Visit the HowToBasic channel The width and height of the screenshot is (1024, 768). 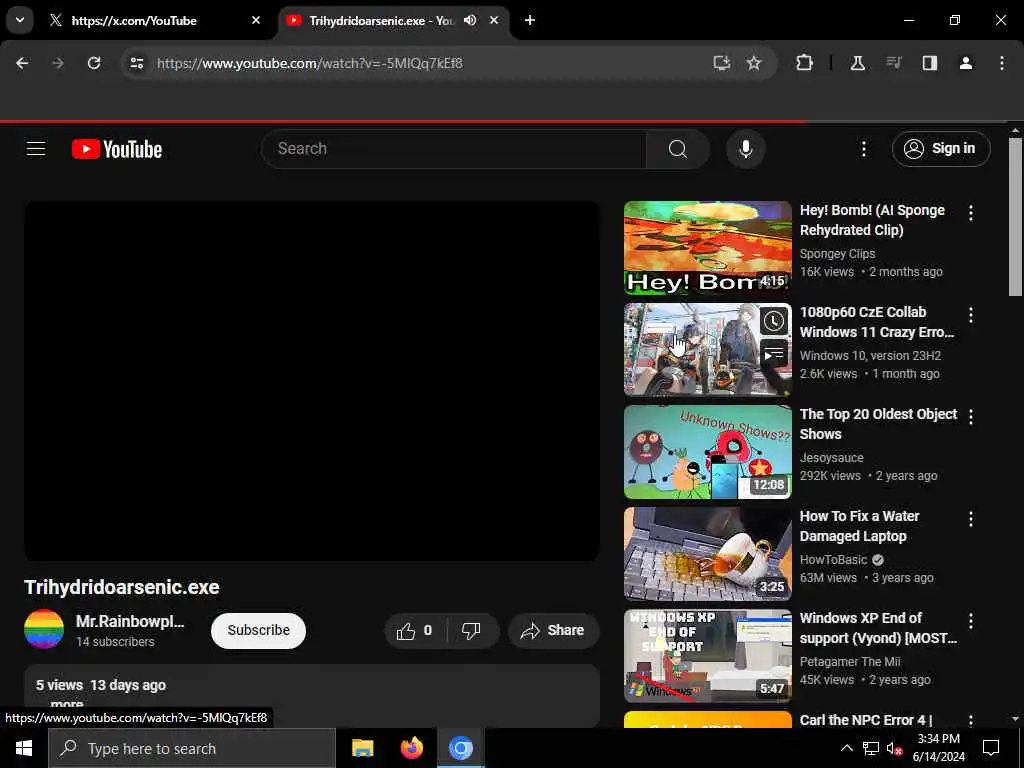[x=833, y=560]
